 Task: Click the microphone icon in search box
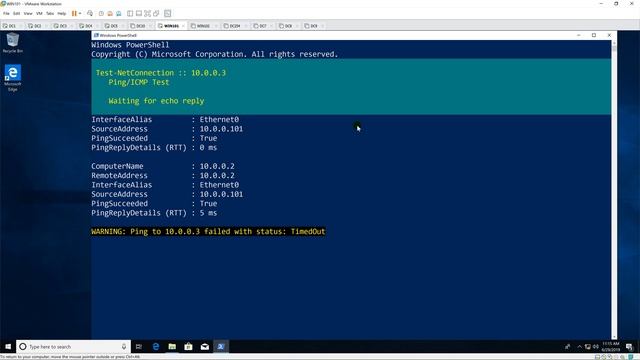tap(124, 347)
